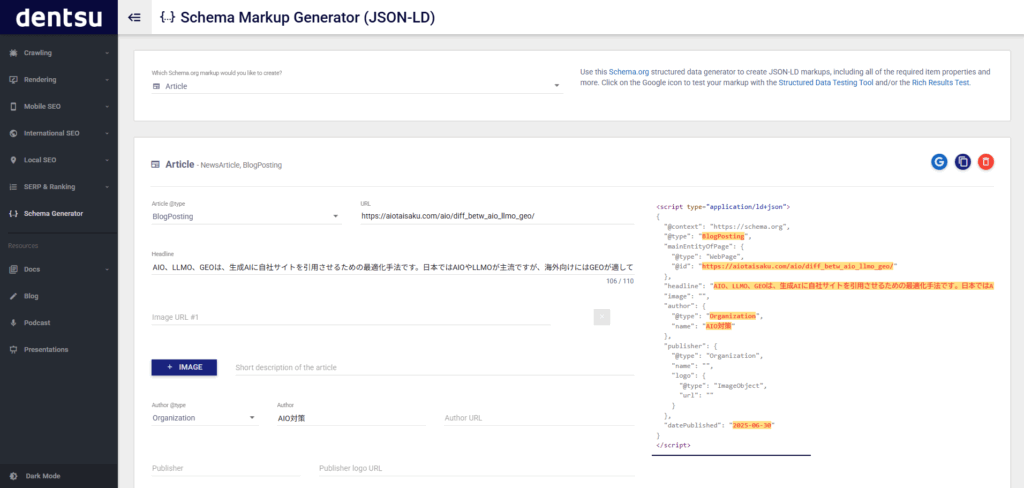Click the highlighted BlogPosting value in code
The image size is (1024, 488).
click(x=724, y=236)
